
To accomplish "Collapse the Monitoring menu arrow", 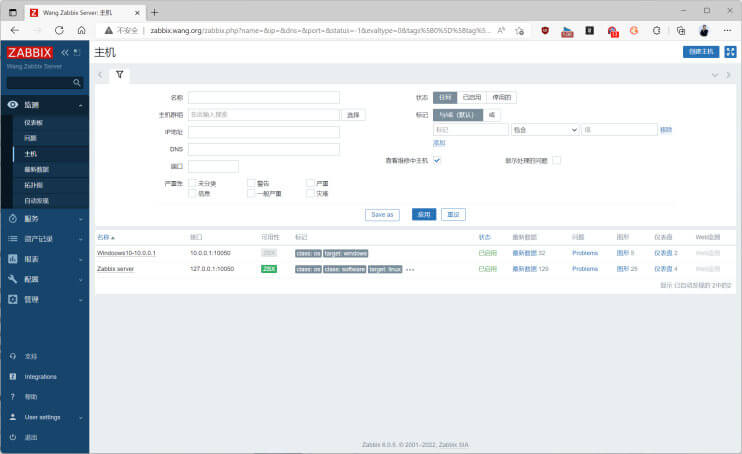I will (x=80, y=105).
